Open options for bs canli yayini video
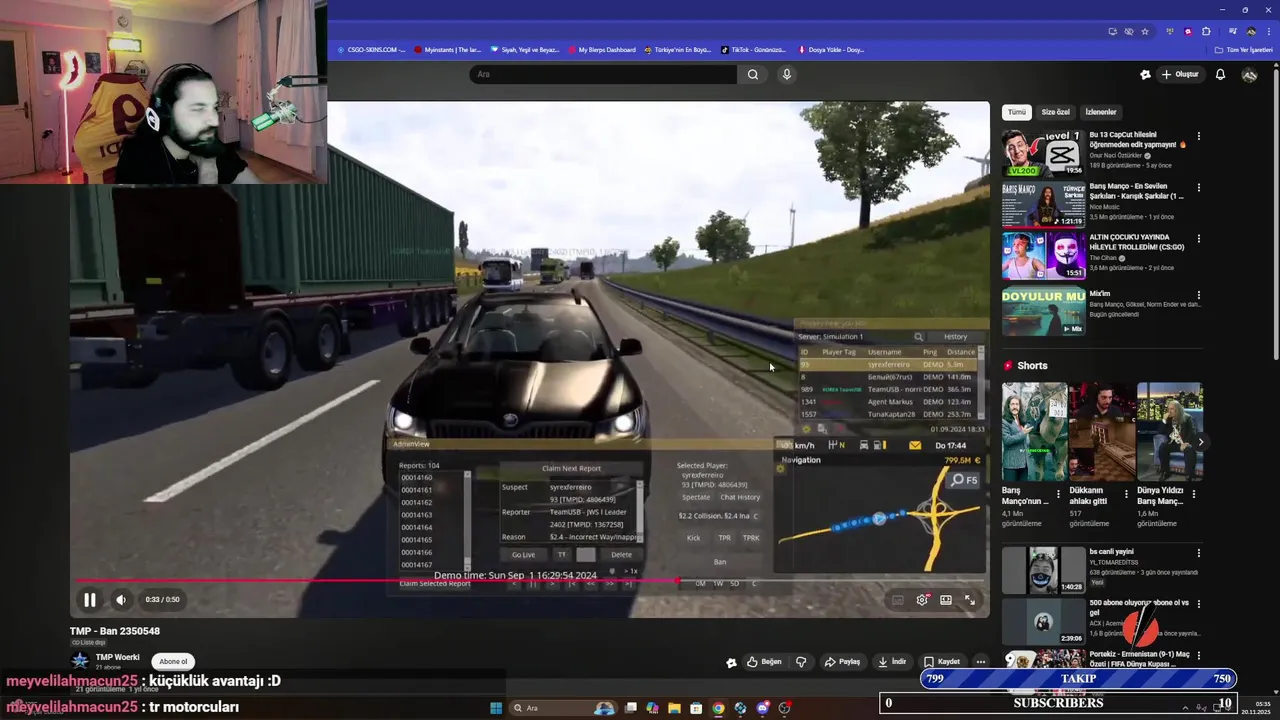The image size is (1280, 720). (1199, 553)
